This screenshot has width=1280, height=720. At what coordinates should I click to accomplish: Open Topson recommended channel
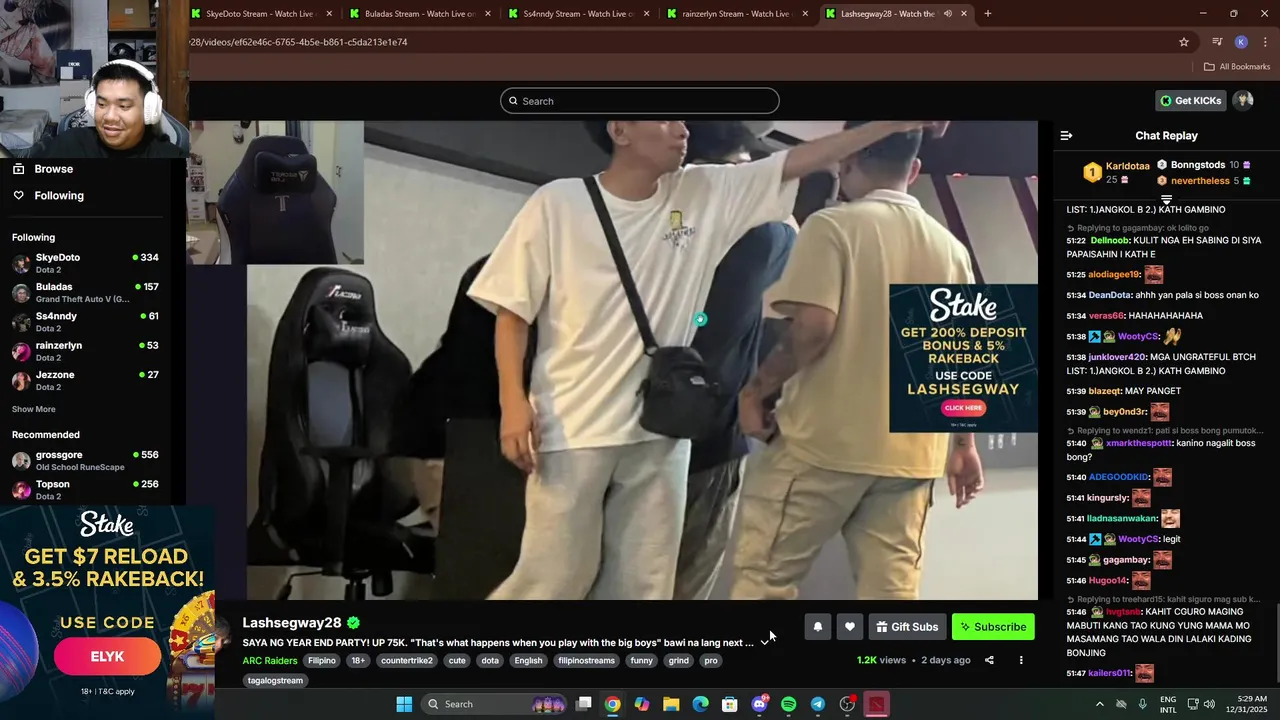pyautogui.click(x=86, y=490)
